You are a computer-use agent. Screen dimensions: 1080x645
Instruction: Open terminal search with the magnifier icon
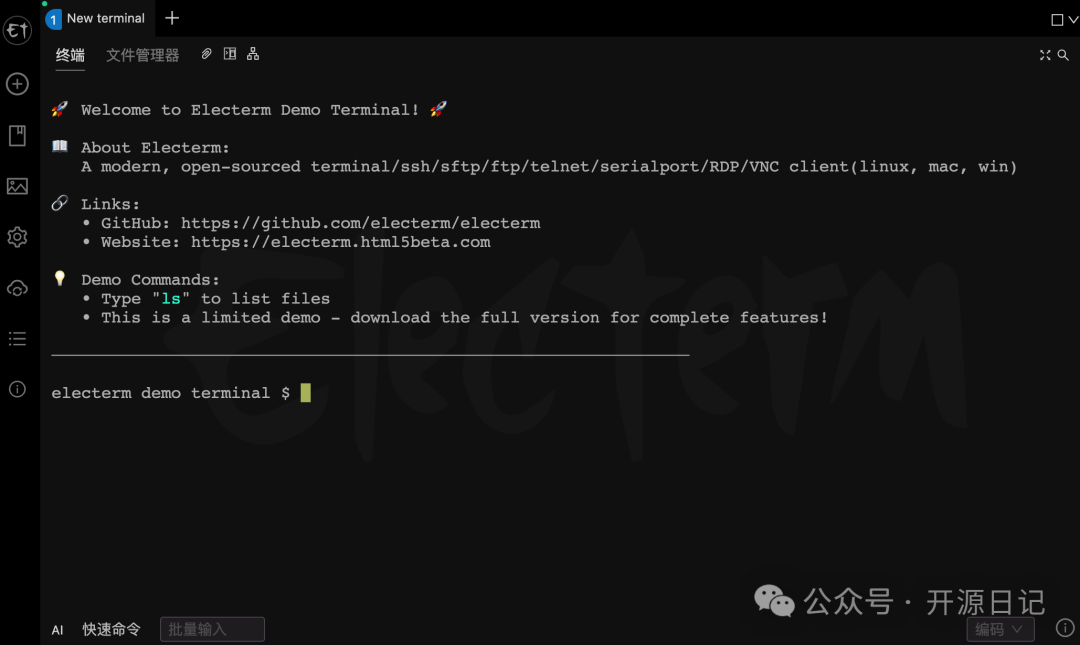coord(1063,56)
